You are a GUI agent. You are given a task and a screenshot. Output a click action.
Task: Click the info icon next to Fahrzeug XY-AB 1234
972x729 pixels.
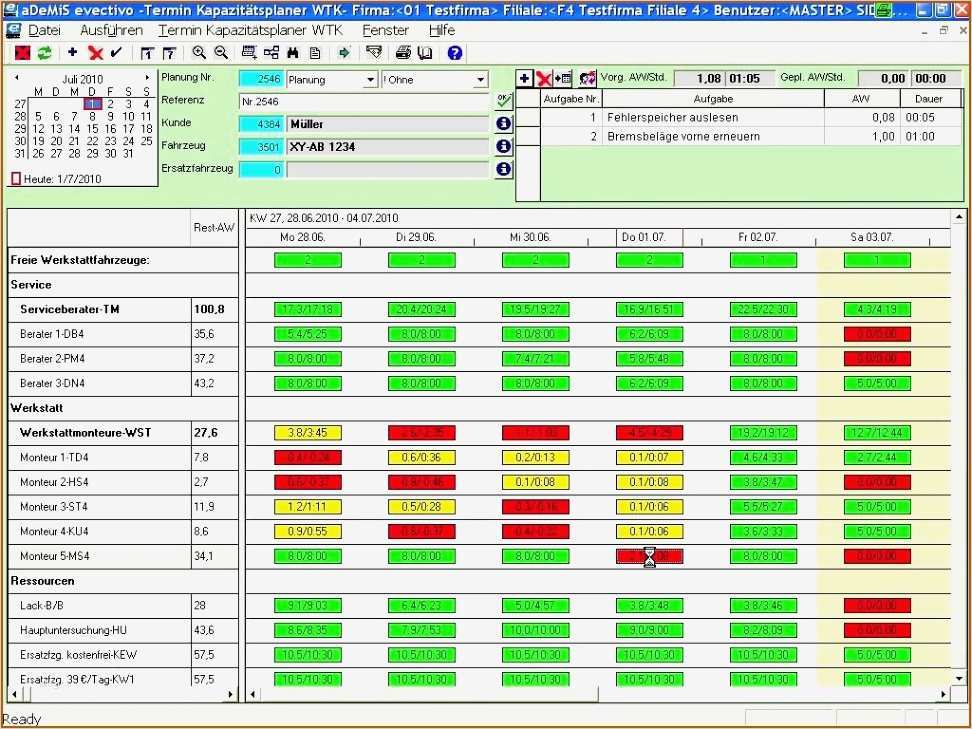tap(503, 146)
